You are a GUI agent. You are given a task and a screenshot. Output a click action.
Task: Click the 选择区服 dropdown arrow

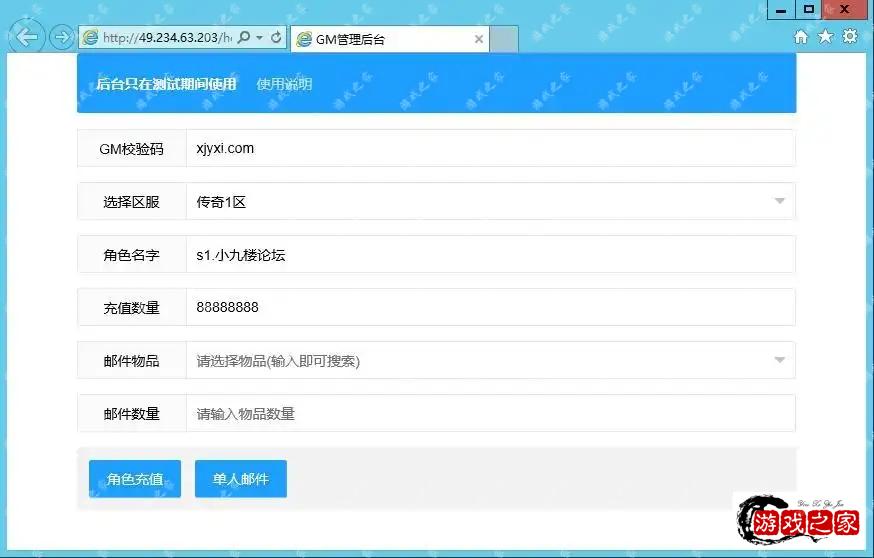[780, 201]
